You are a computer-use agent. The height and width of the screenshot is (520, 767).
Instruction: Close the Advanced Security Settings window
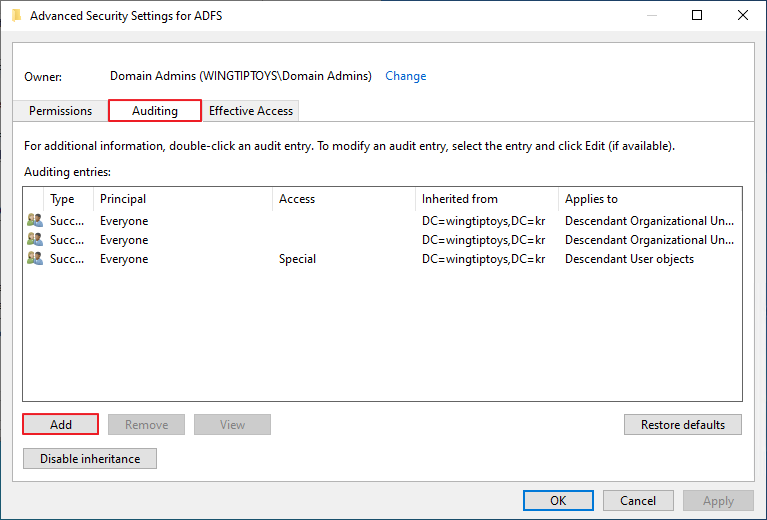pyautogui.click(x=743, y=15)
